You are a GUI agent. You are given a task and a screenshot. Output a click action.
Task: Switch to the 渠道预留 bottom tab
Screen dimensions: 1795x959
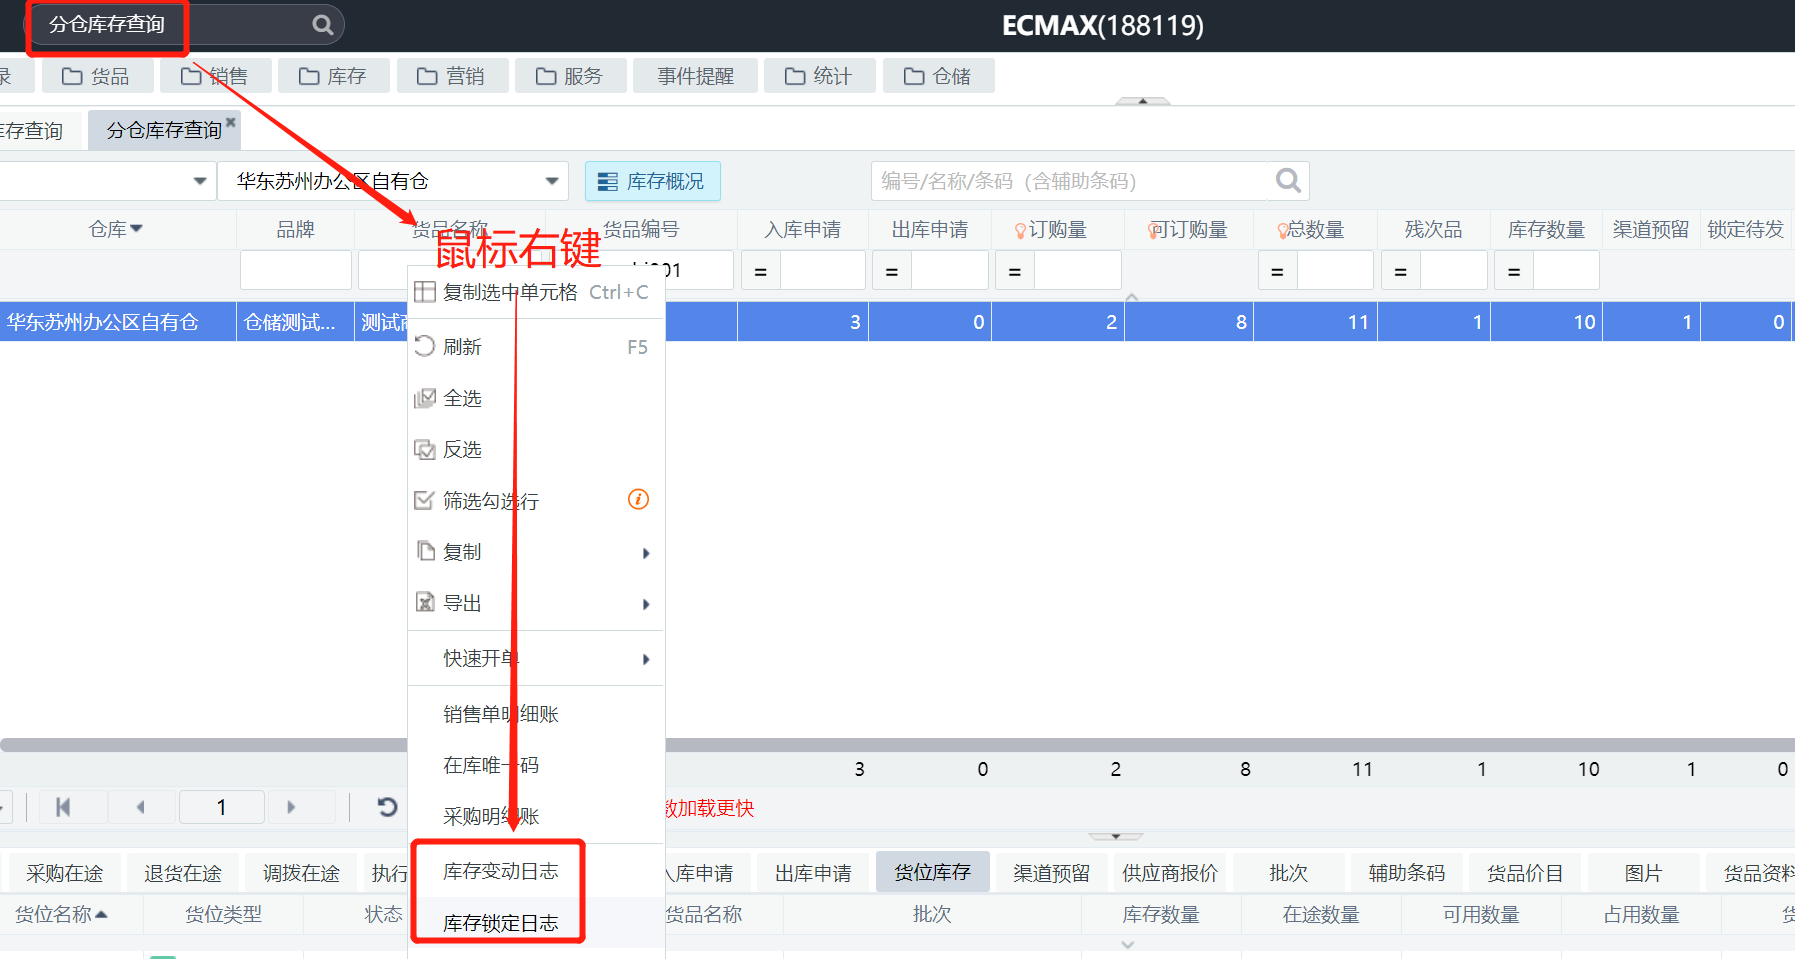coord(1051,873)
